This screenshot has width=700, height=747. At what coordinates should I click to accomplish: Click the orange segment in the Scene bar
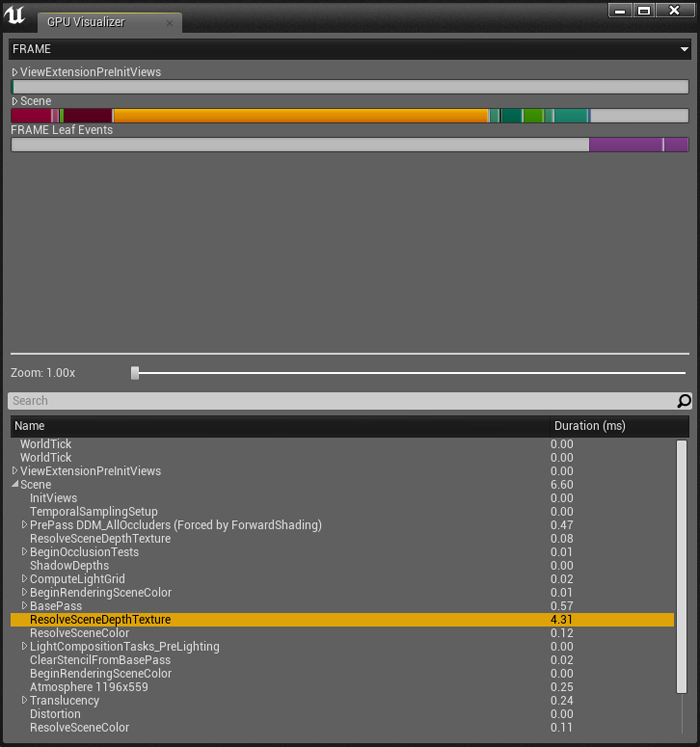point(301,116)
